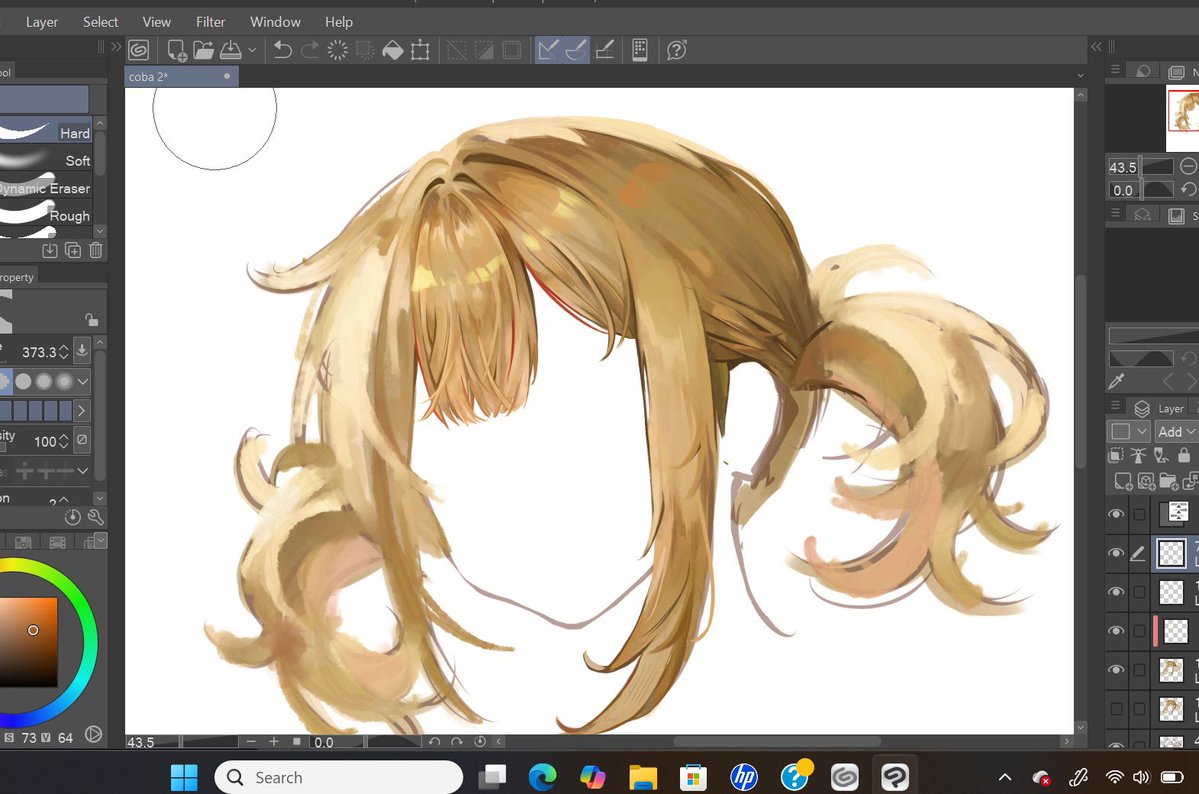Choose the Rough eraser sub tool
Image resolution: width=1199 pixels, height=794 pixels.
pos(46,215)
